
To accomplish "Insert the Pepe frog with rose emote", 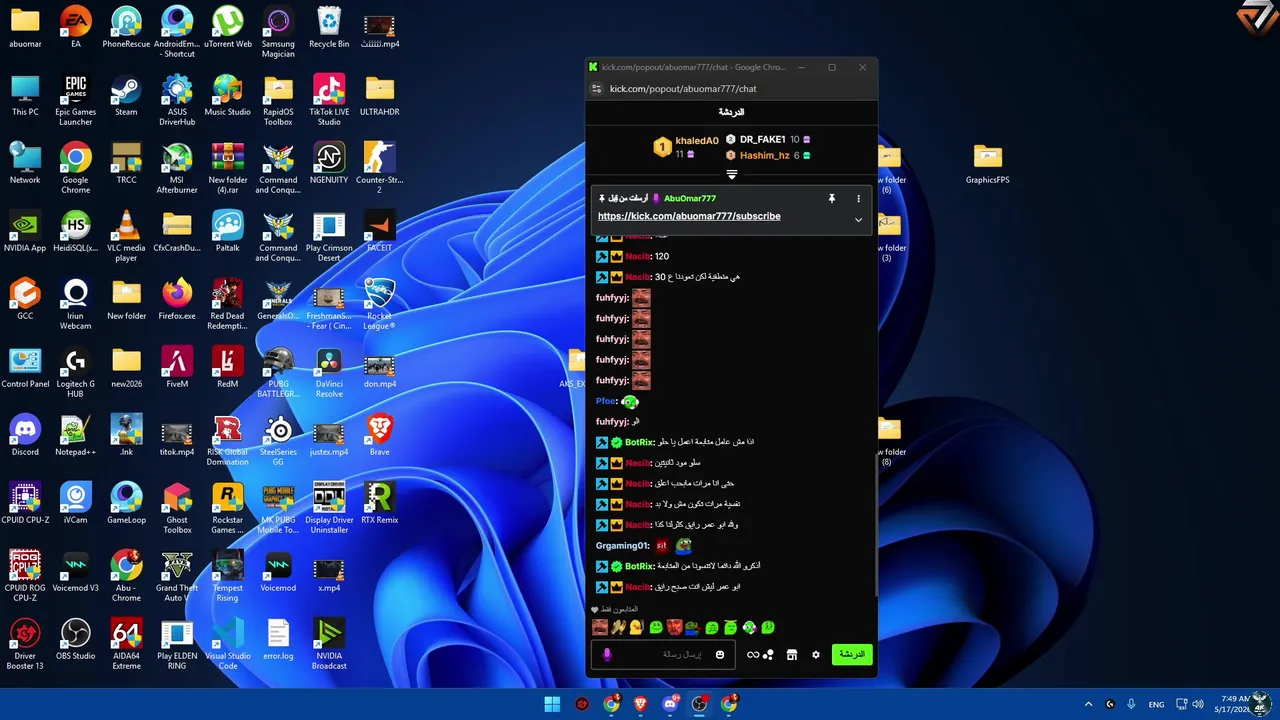I will pyautogui.click(x=692, y=628).
